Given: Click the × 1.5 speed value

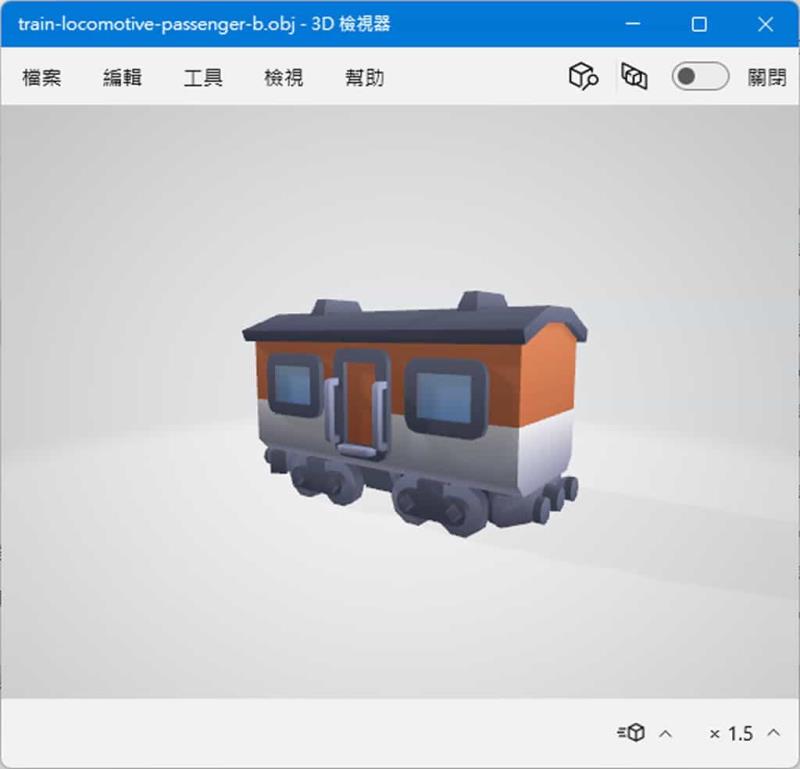Looking at the screenshot, I should 731,734.
